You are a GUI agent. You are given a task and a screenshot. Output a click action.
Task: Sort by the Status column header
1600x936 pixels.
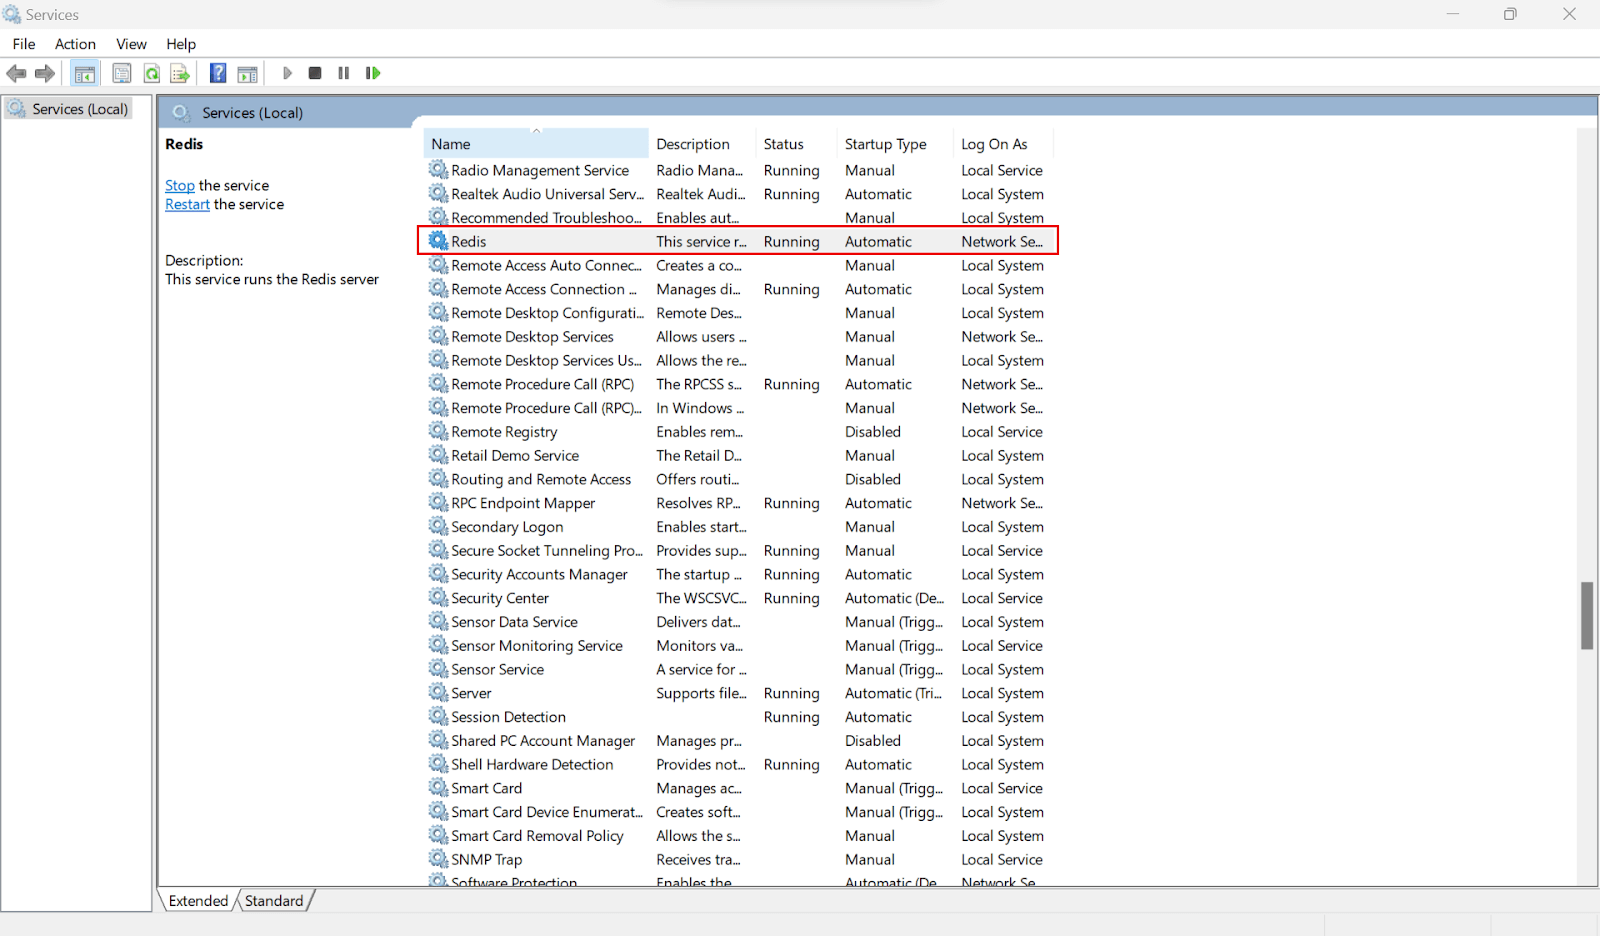797,144
